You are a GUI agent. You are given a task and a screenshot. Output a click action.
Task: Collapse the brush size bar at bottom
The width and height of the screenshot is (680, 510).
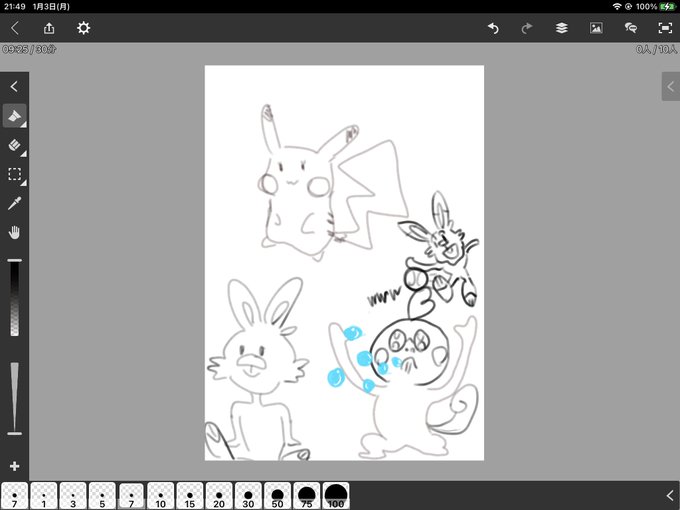(x=670, y=495)
